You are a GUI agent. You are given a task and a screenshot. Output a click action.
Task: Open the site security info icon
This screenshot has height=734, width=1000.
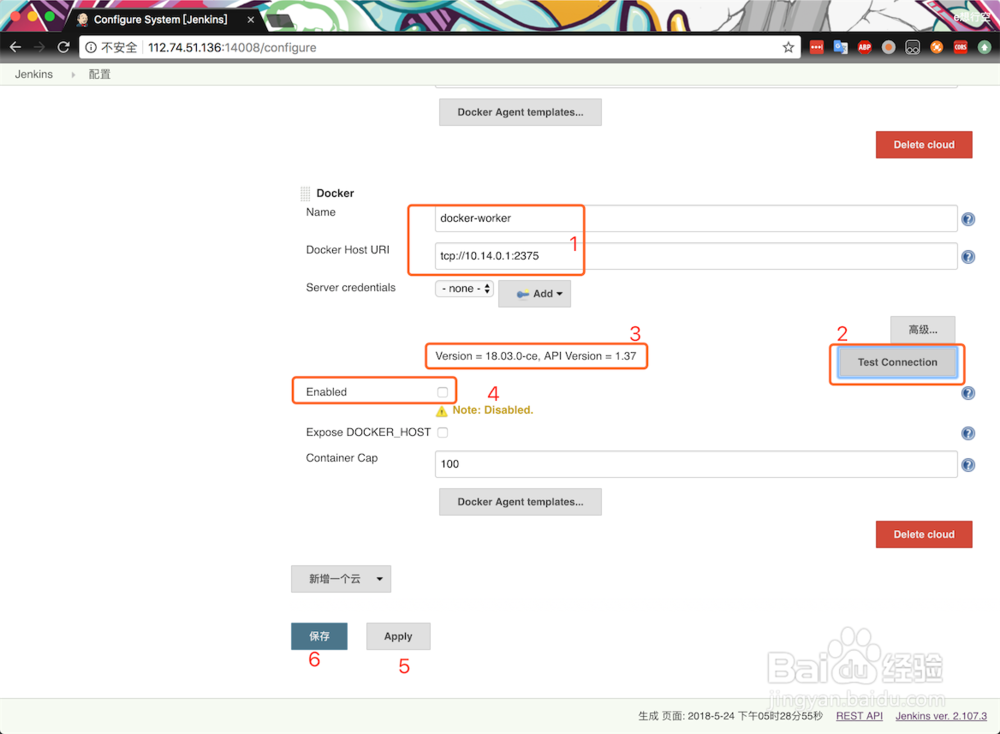click(91, 47)
